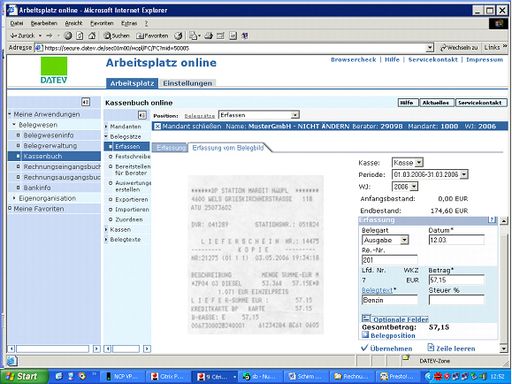Switch to the Einstellungen tab

[187, 83]
